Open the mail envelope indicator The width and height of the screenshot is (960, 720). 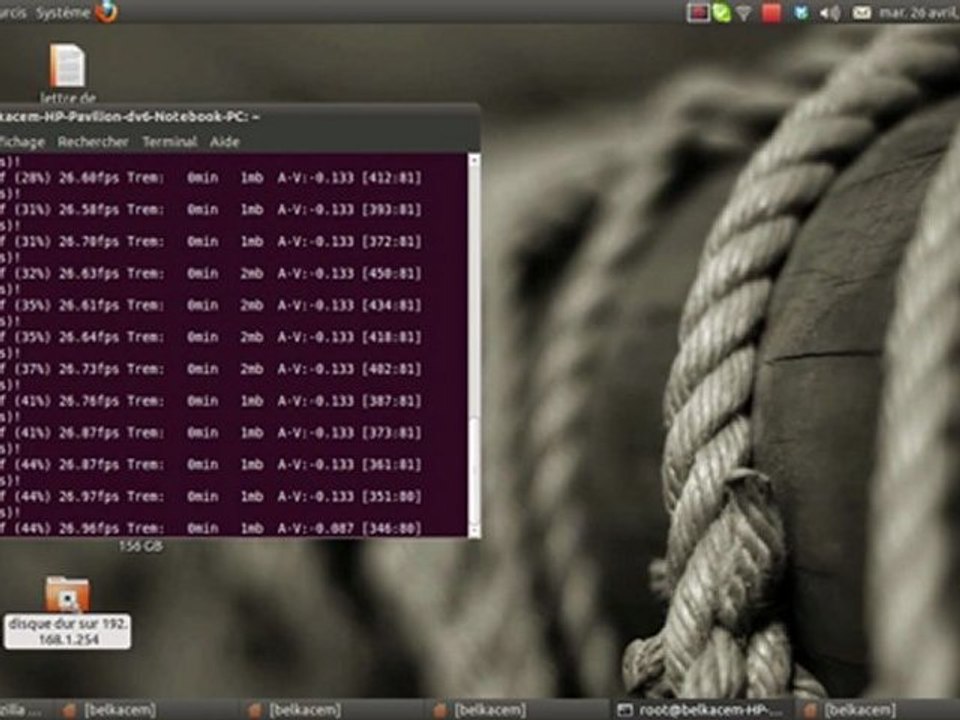[861, 13]
